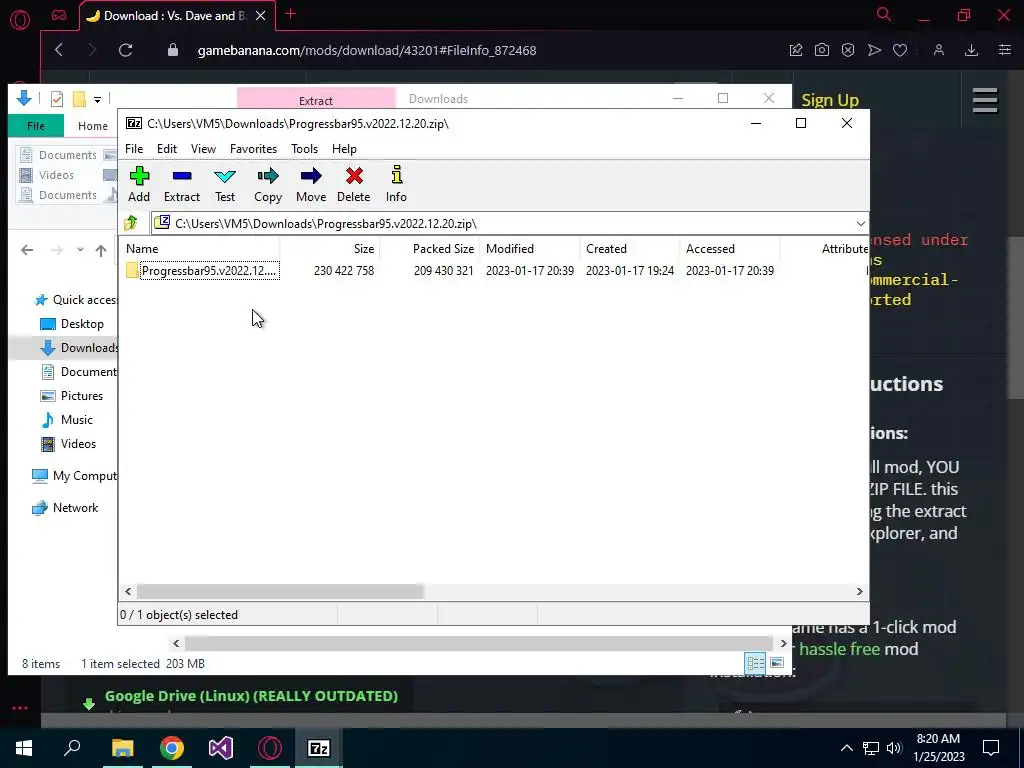
Task: Sort by Modified column header
Action: [530, 249]
